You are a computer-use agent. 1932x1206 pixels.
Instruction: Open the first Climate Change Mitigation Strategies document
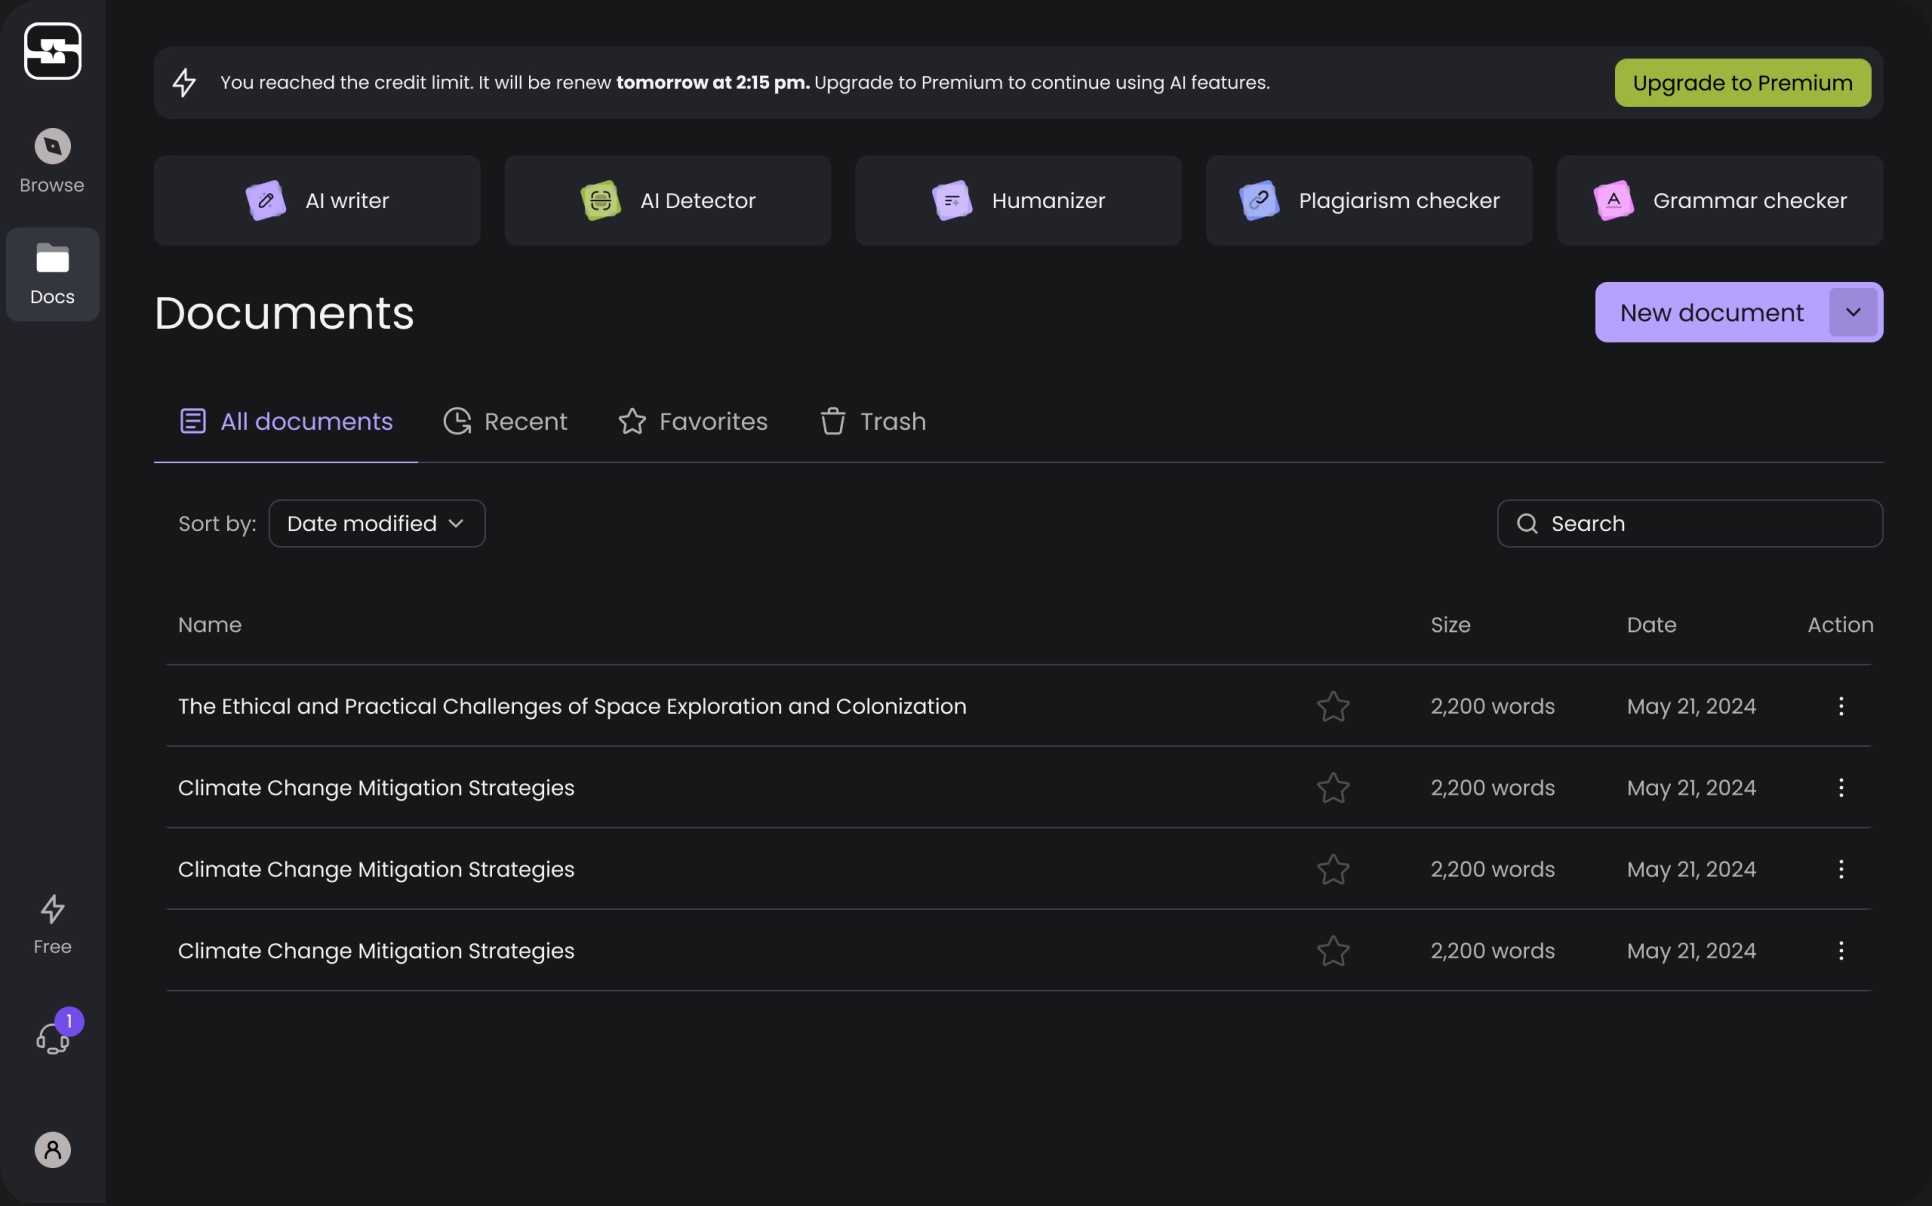coord(376,788)
